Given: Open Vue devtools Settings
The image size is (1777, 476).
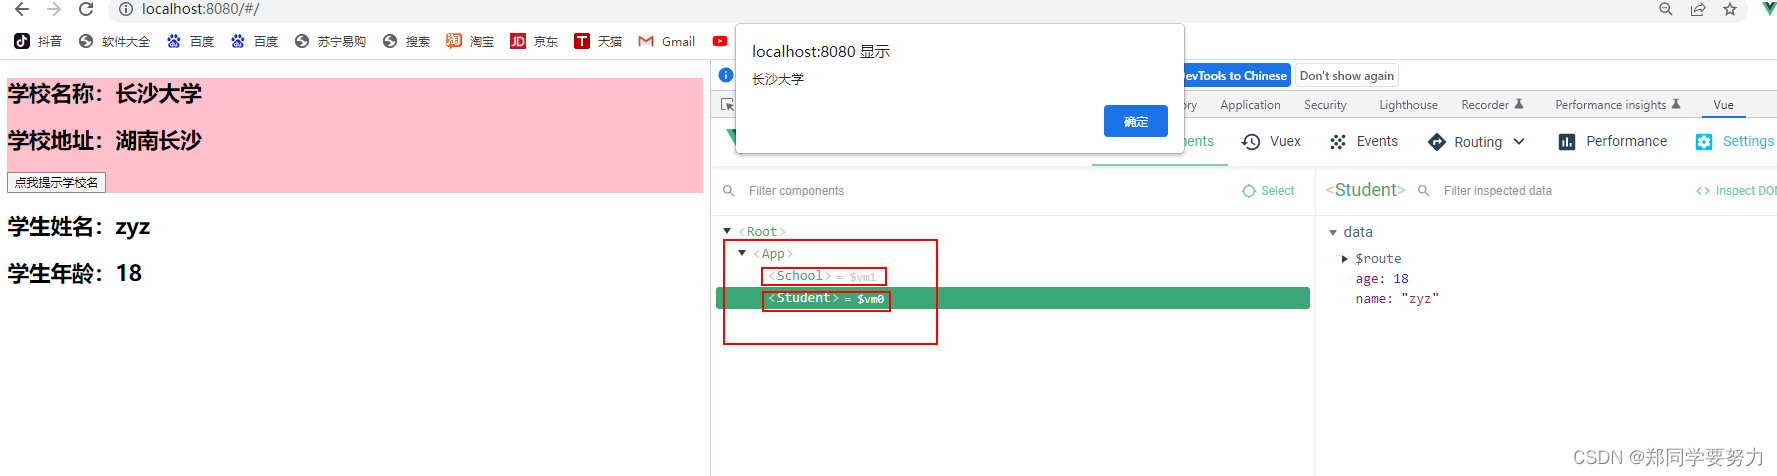Looking at the screenshot, I should click(1734, 141).
